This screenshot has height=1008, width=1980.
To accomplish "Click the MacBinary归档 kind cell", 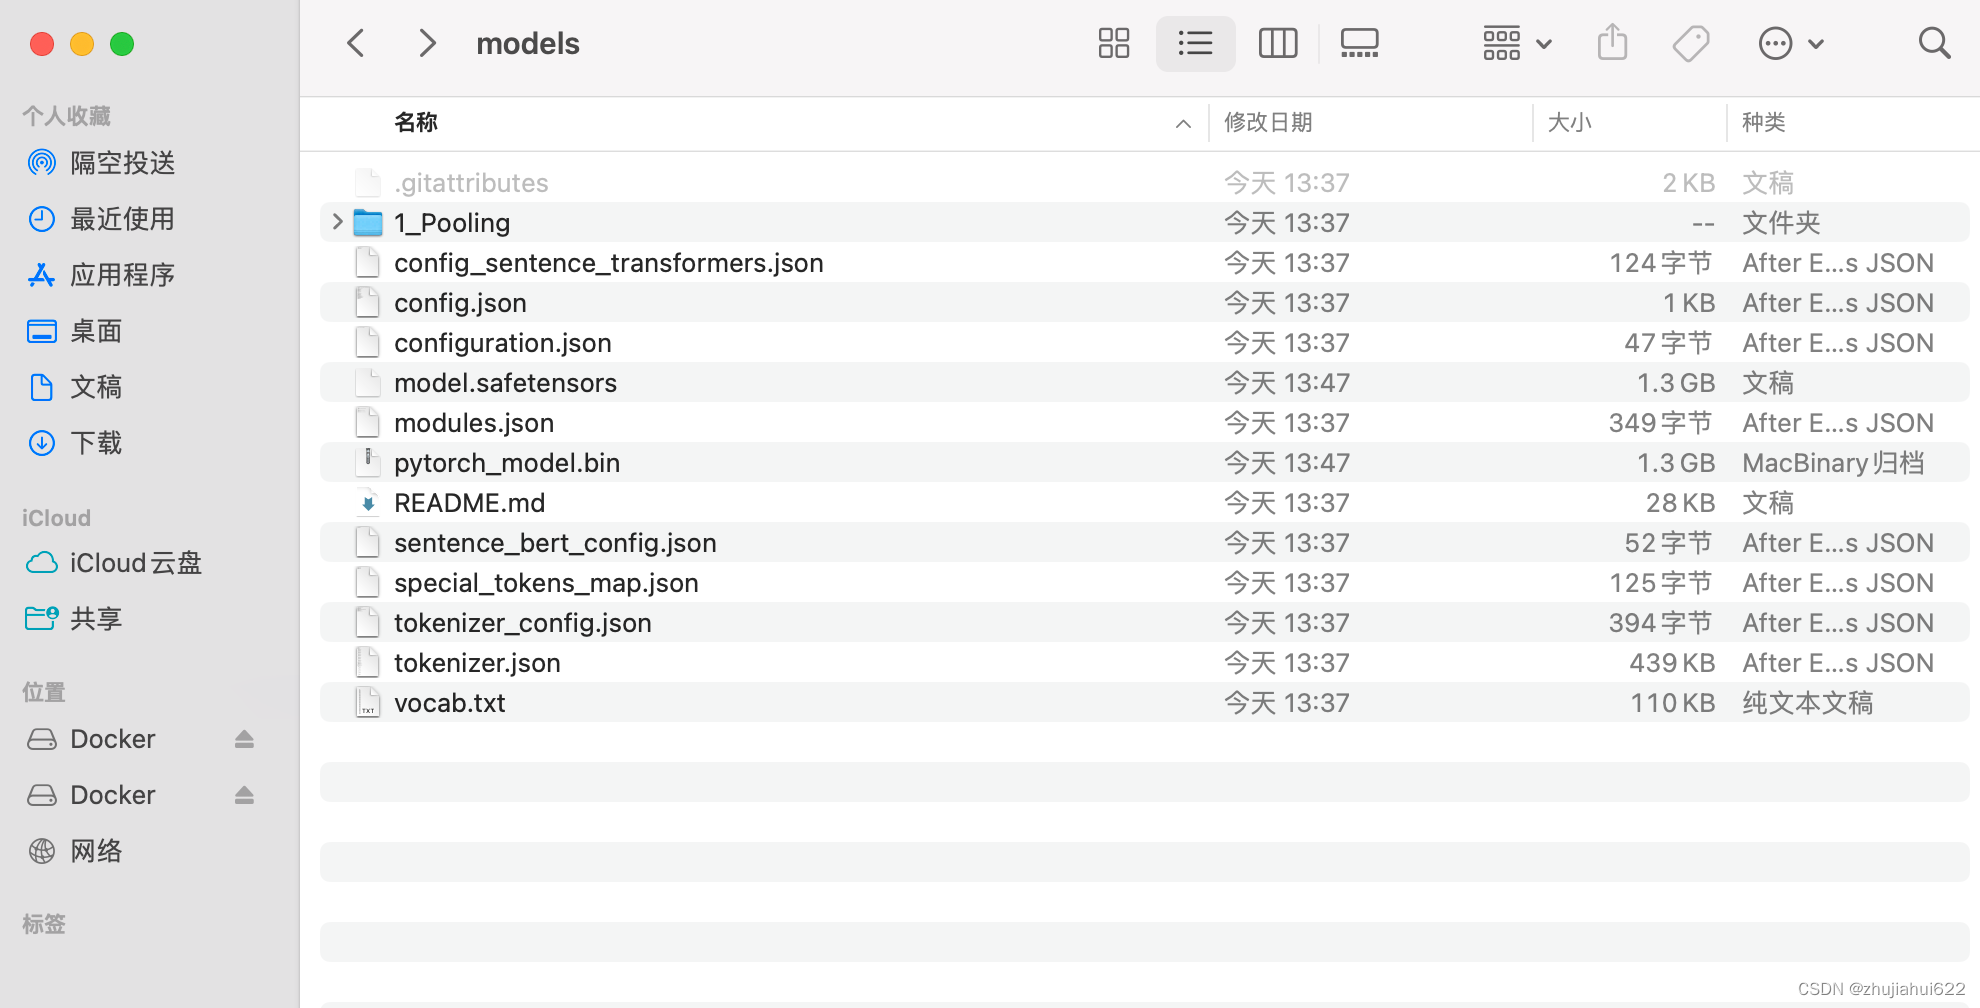I will [x=1833, y=462].
